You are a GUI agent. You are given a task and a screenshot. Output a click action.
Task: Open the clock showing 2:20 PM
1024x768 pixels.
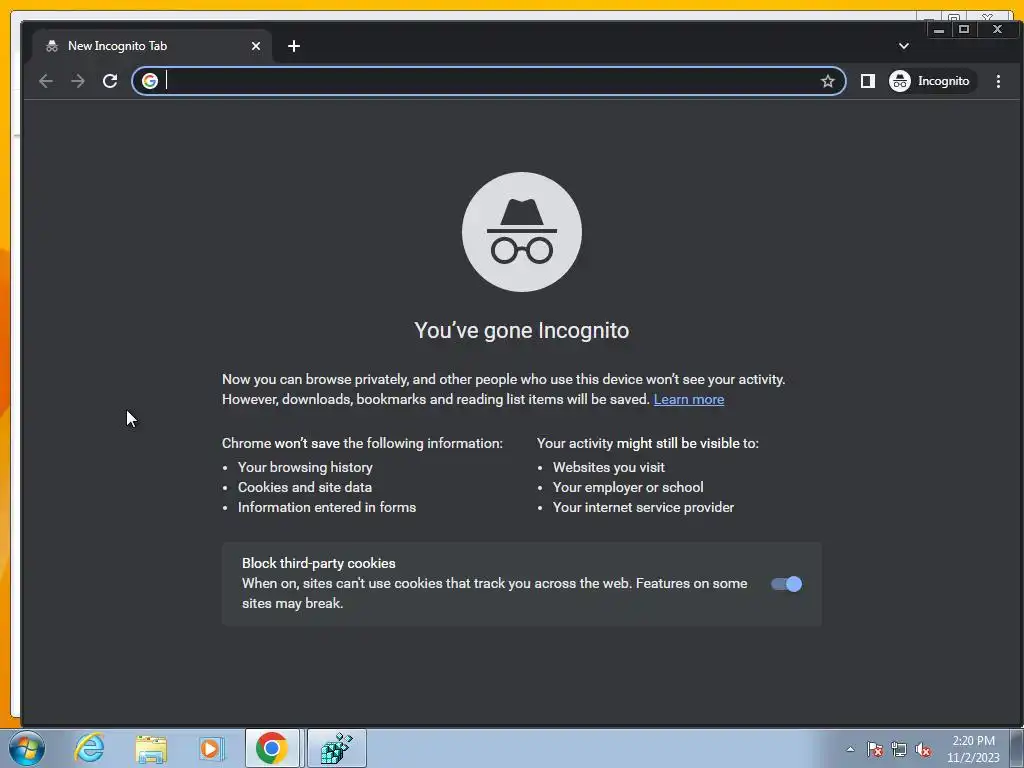[973, 749]
